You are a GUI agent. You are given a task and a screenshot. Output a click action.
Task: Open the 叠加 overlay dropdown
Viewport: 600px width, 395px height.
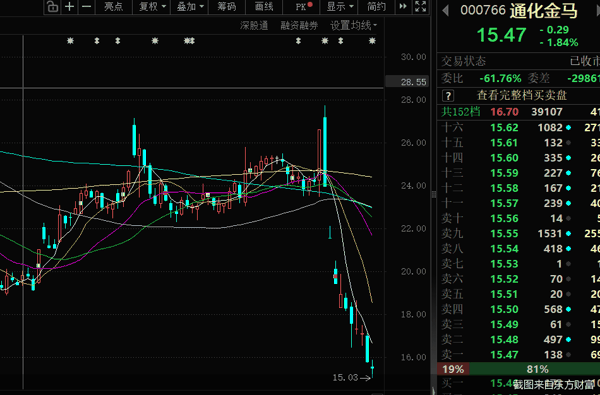click(x=190, y=7)
